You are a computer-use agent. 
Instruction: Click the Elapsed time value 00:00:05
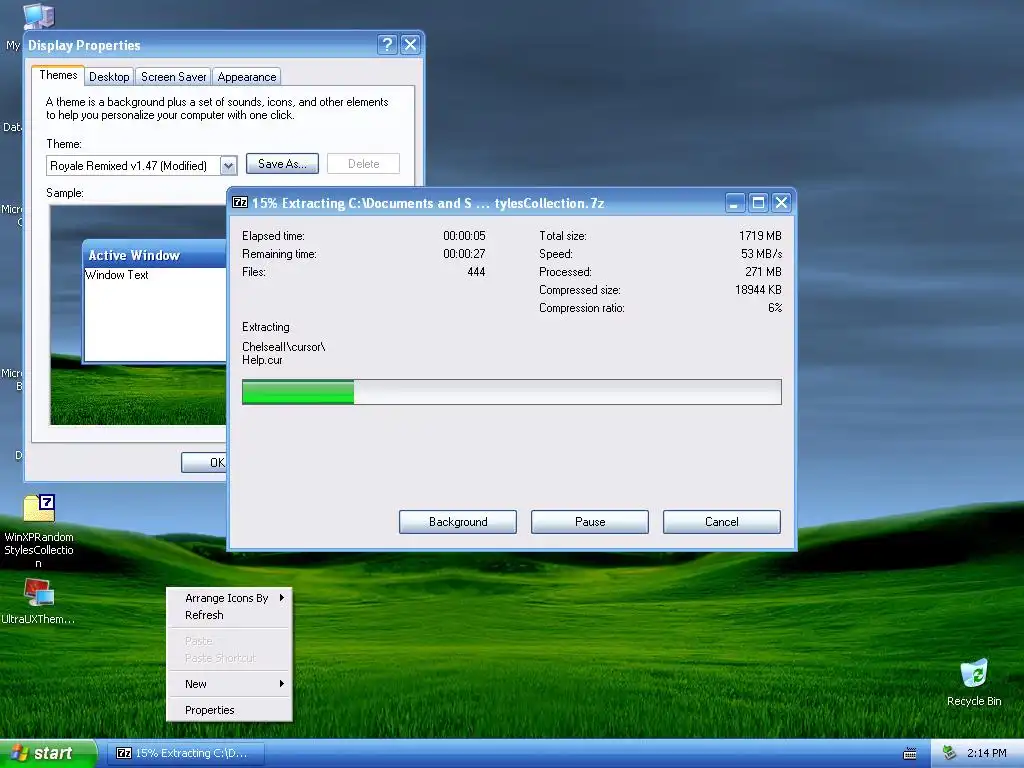pos(464,236)
